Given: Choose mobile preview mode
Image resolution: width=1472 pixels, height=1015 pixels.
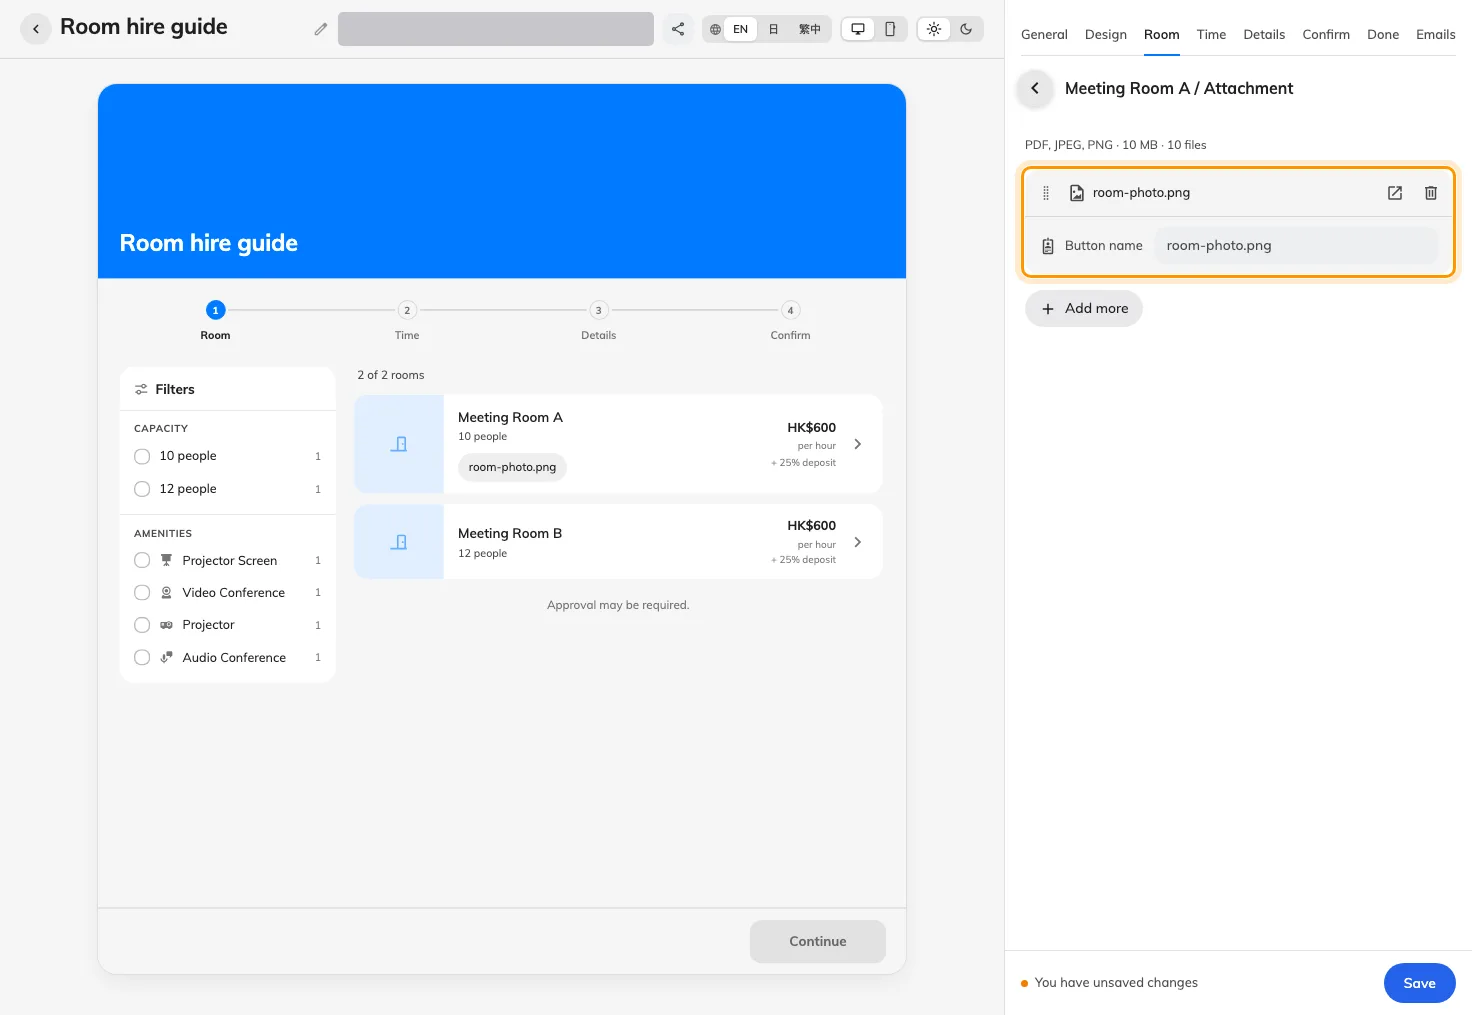Looking at the screenshot, I should [x=890, y=29].
